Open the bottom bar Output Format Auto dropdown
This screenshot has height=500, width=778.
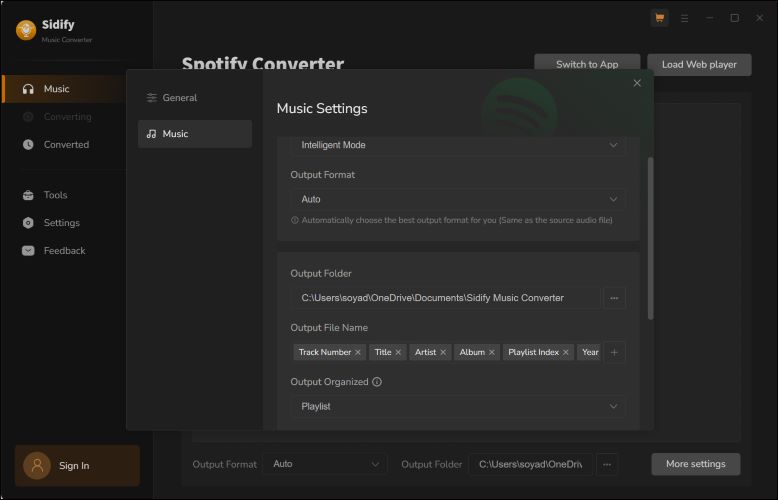pos(324,464)
